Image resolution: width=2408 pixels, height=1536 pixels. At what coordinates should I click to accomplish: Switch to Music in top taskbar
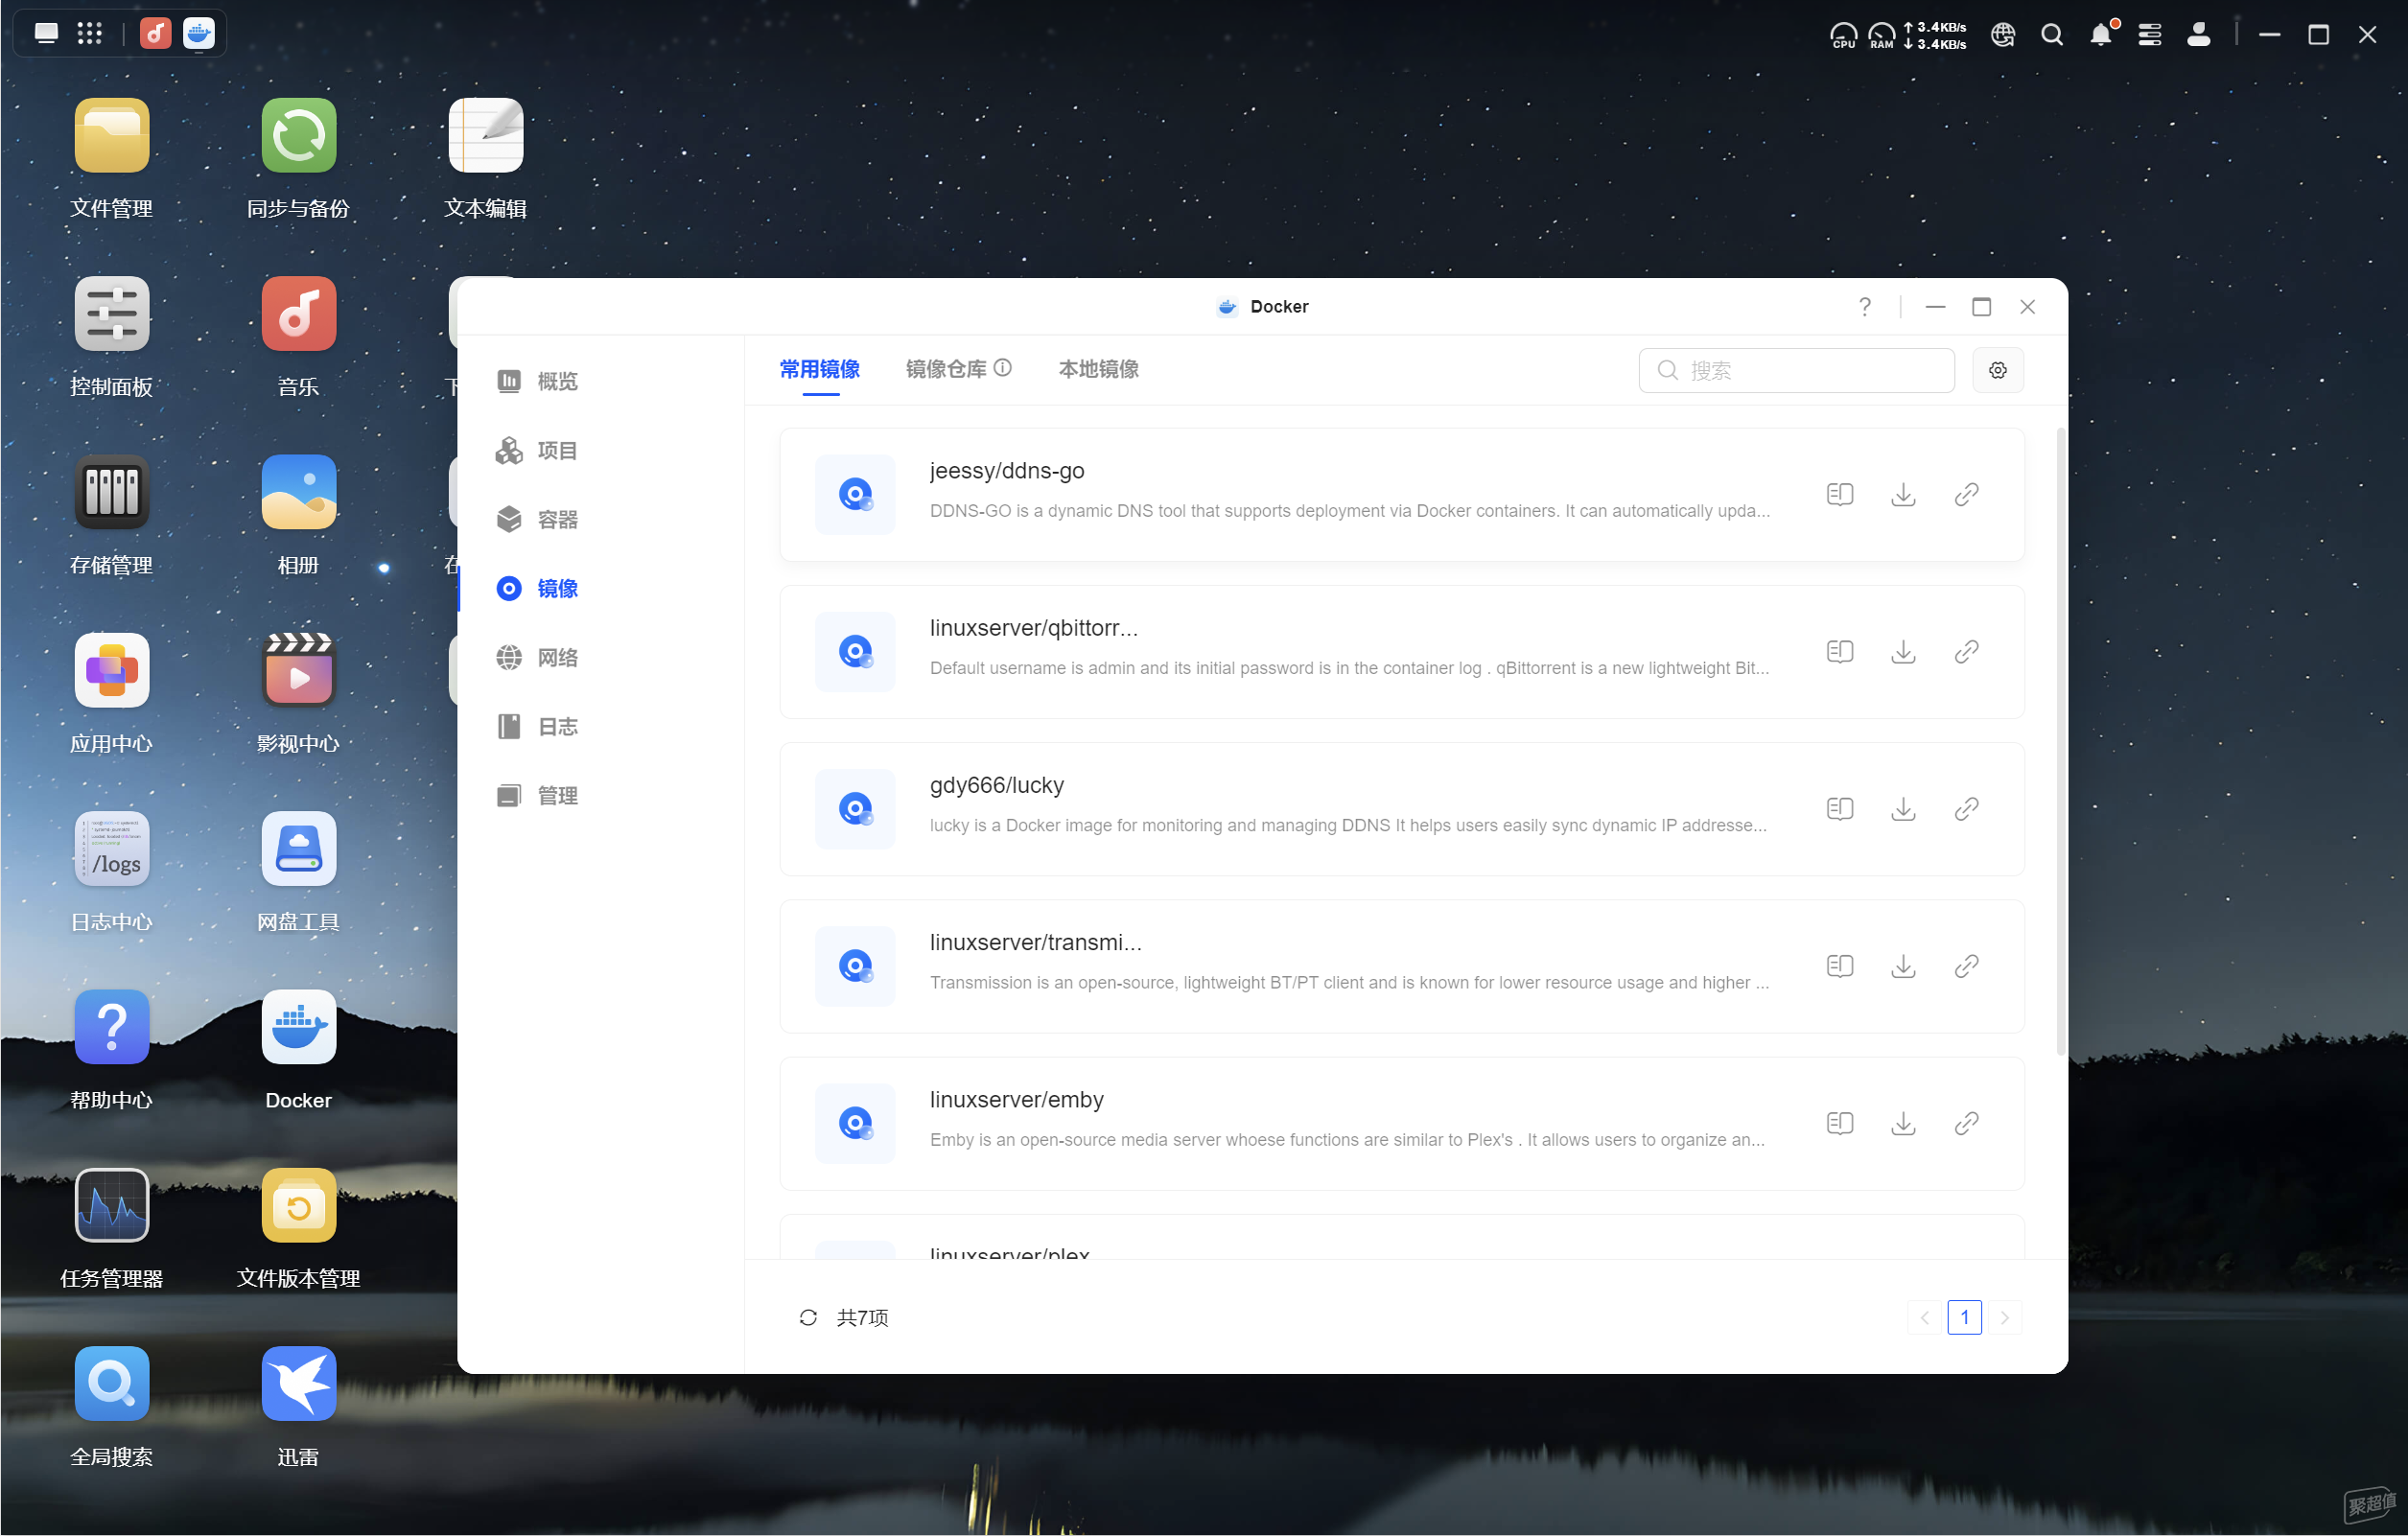click(155, 33)
